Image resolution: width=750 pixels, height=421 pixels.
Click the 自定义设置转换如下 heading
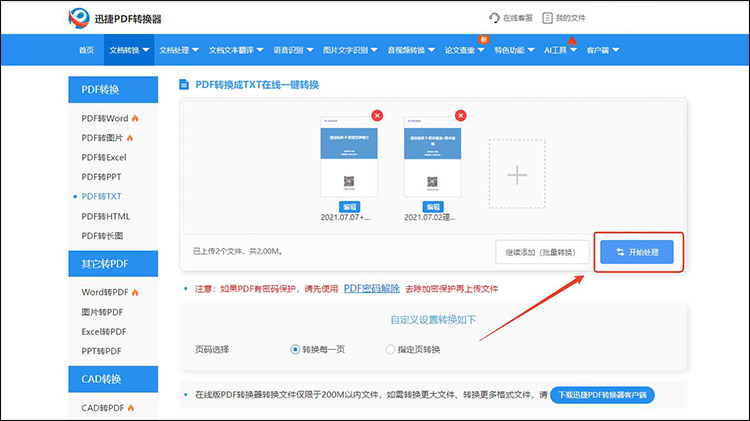[x=433, y=320]
